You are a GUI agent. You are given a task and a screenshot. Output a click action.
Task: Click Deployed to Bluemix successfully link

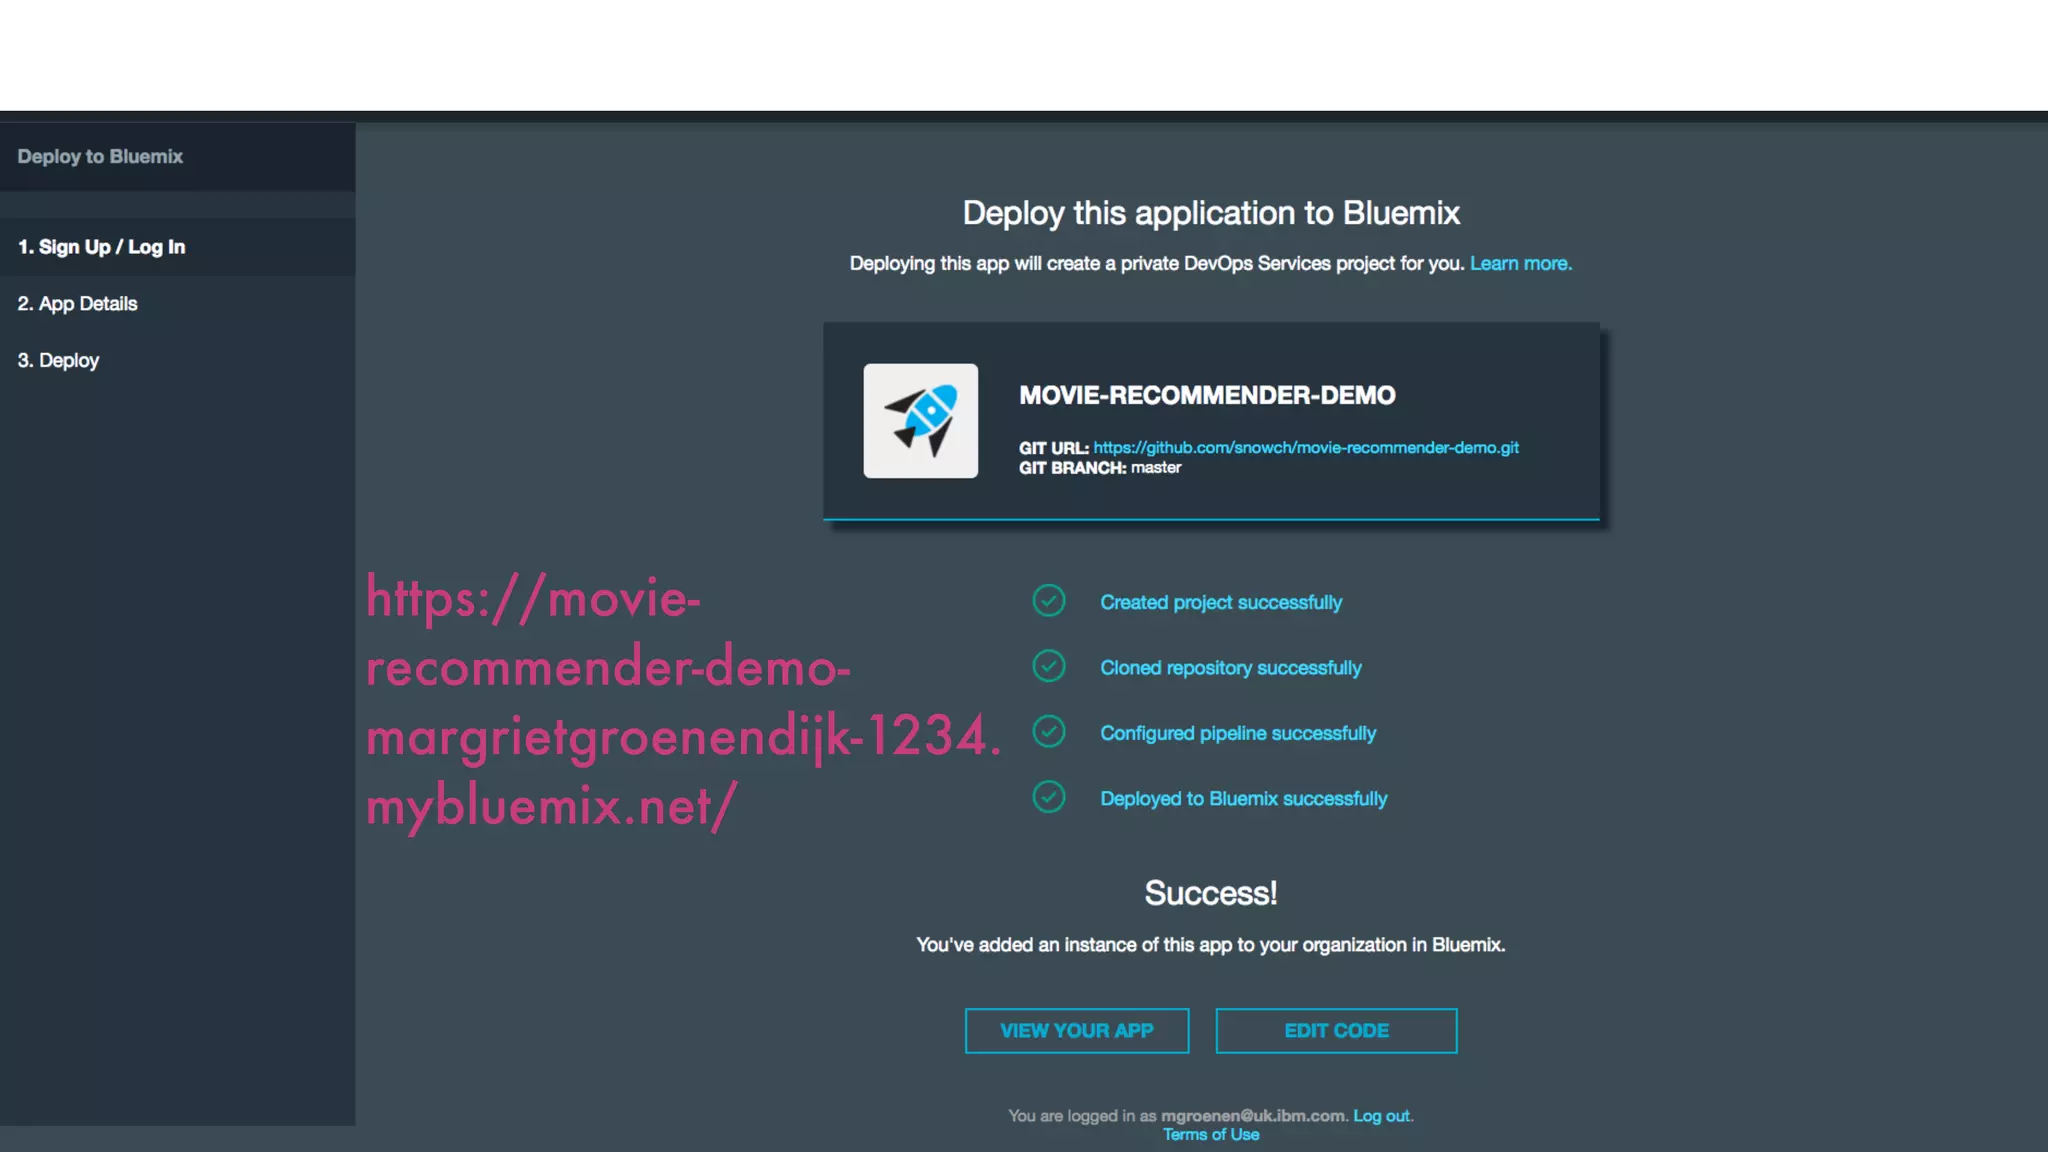[x=1244, y=799]
